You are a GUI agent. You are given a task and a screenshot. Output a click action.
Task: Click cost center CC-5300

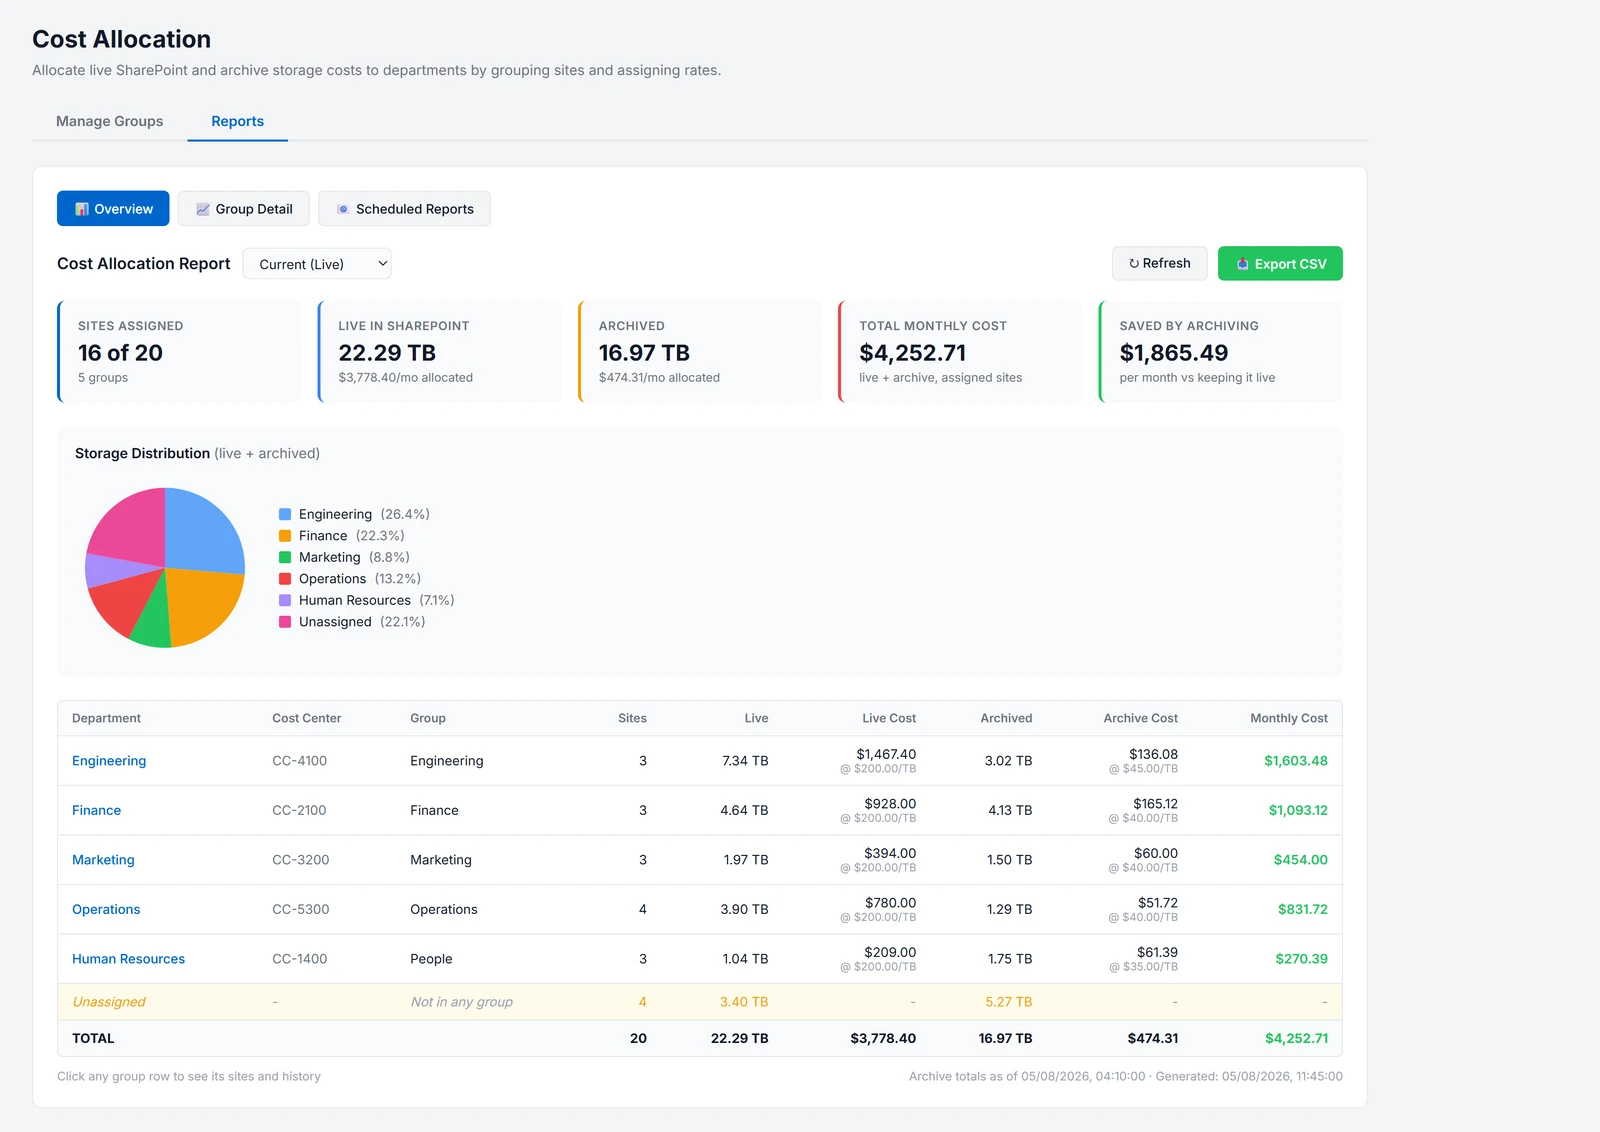point(301,909)
